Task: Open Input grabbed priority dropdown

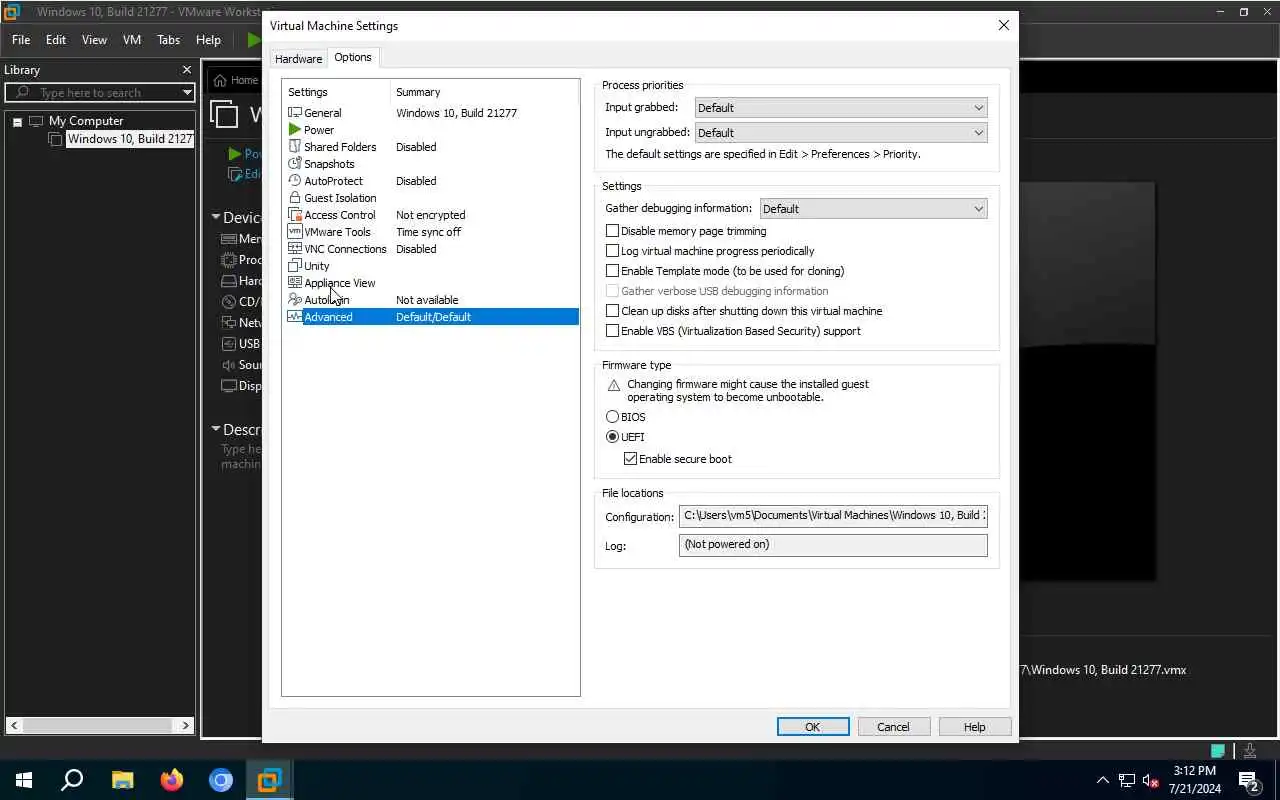Action: [841, 108]
